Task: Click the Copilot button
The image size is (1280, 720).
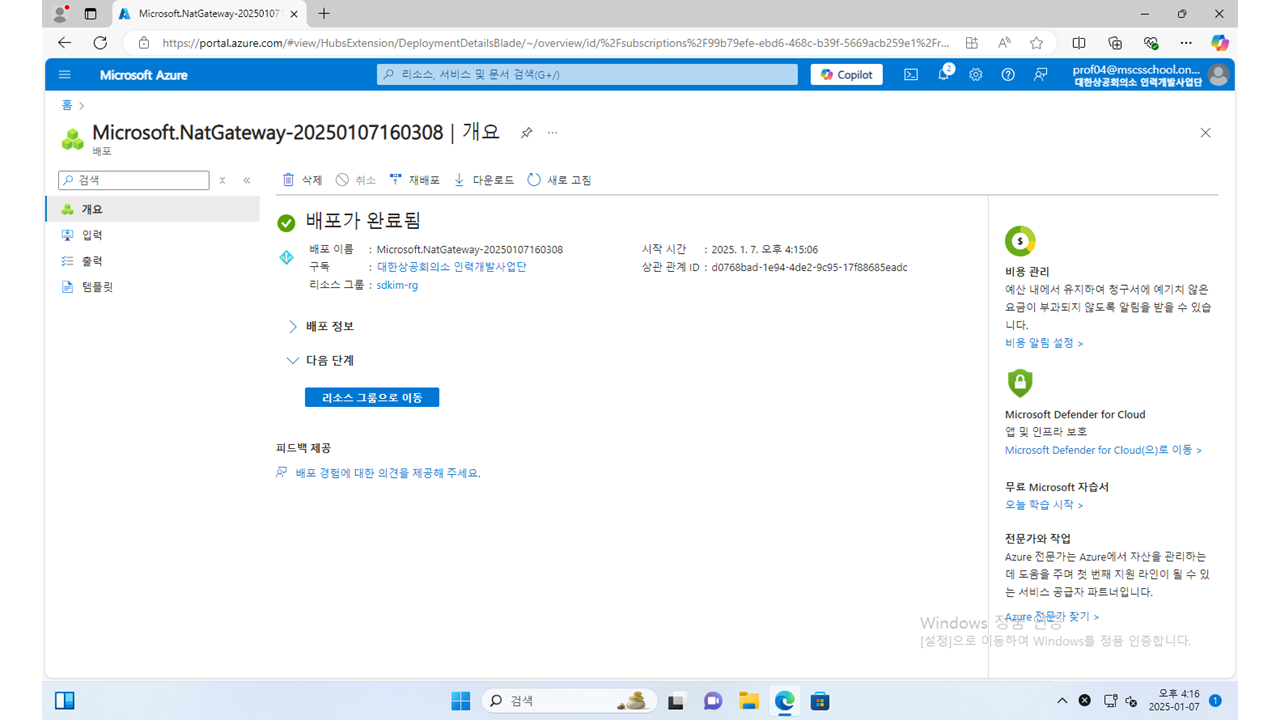Action: pos(847,75)
